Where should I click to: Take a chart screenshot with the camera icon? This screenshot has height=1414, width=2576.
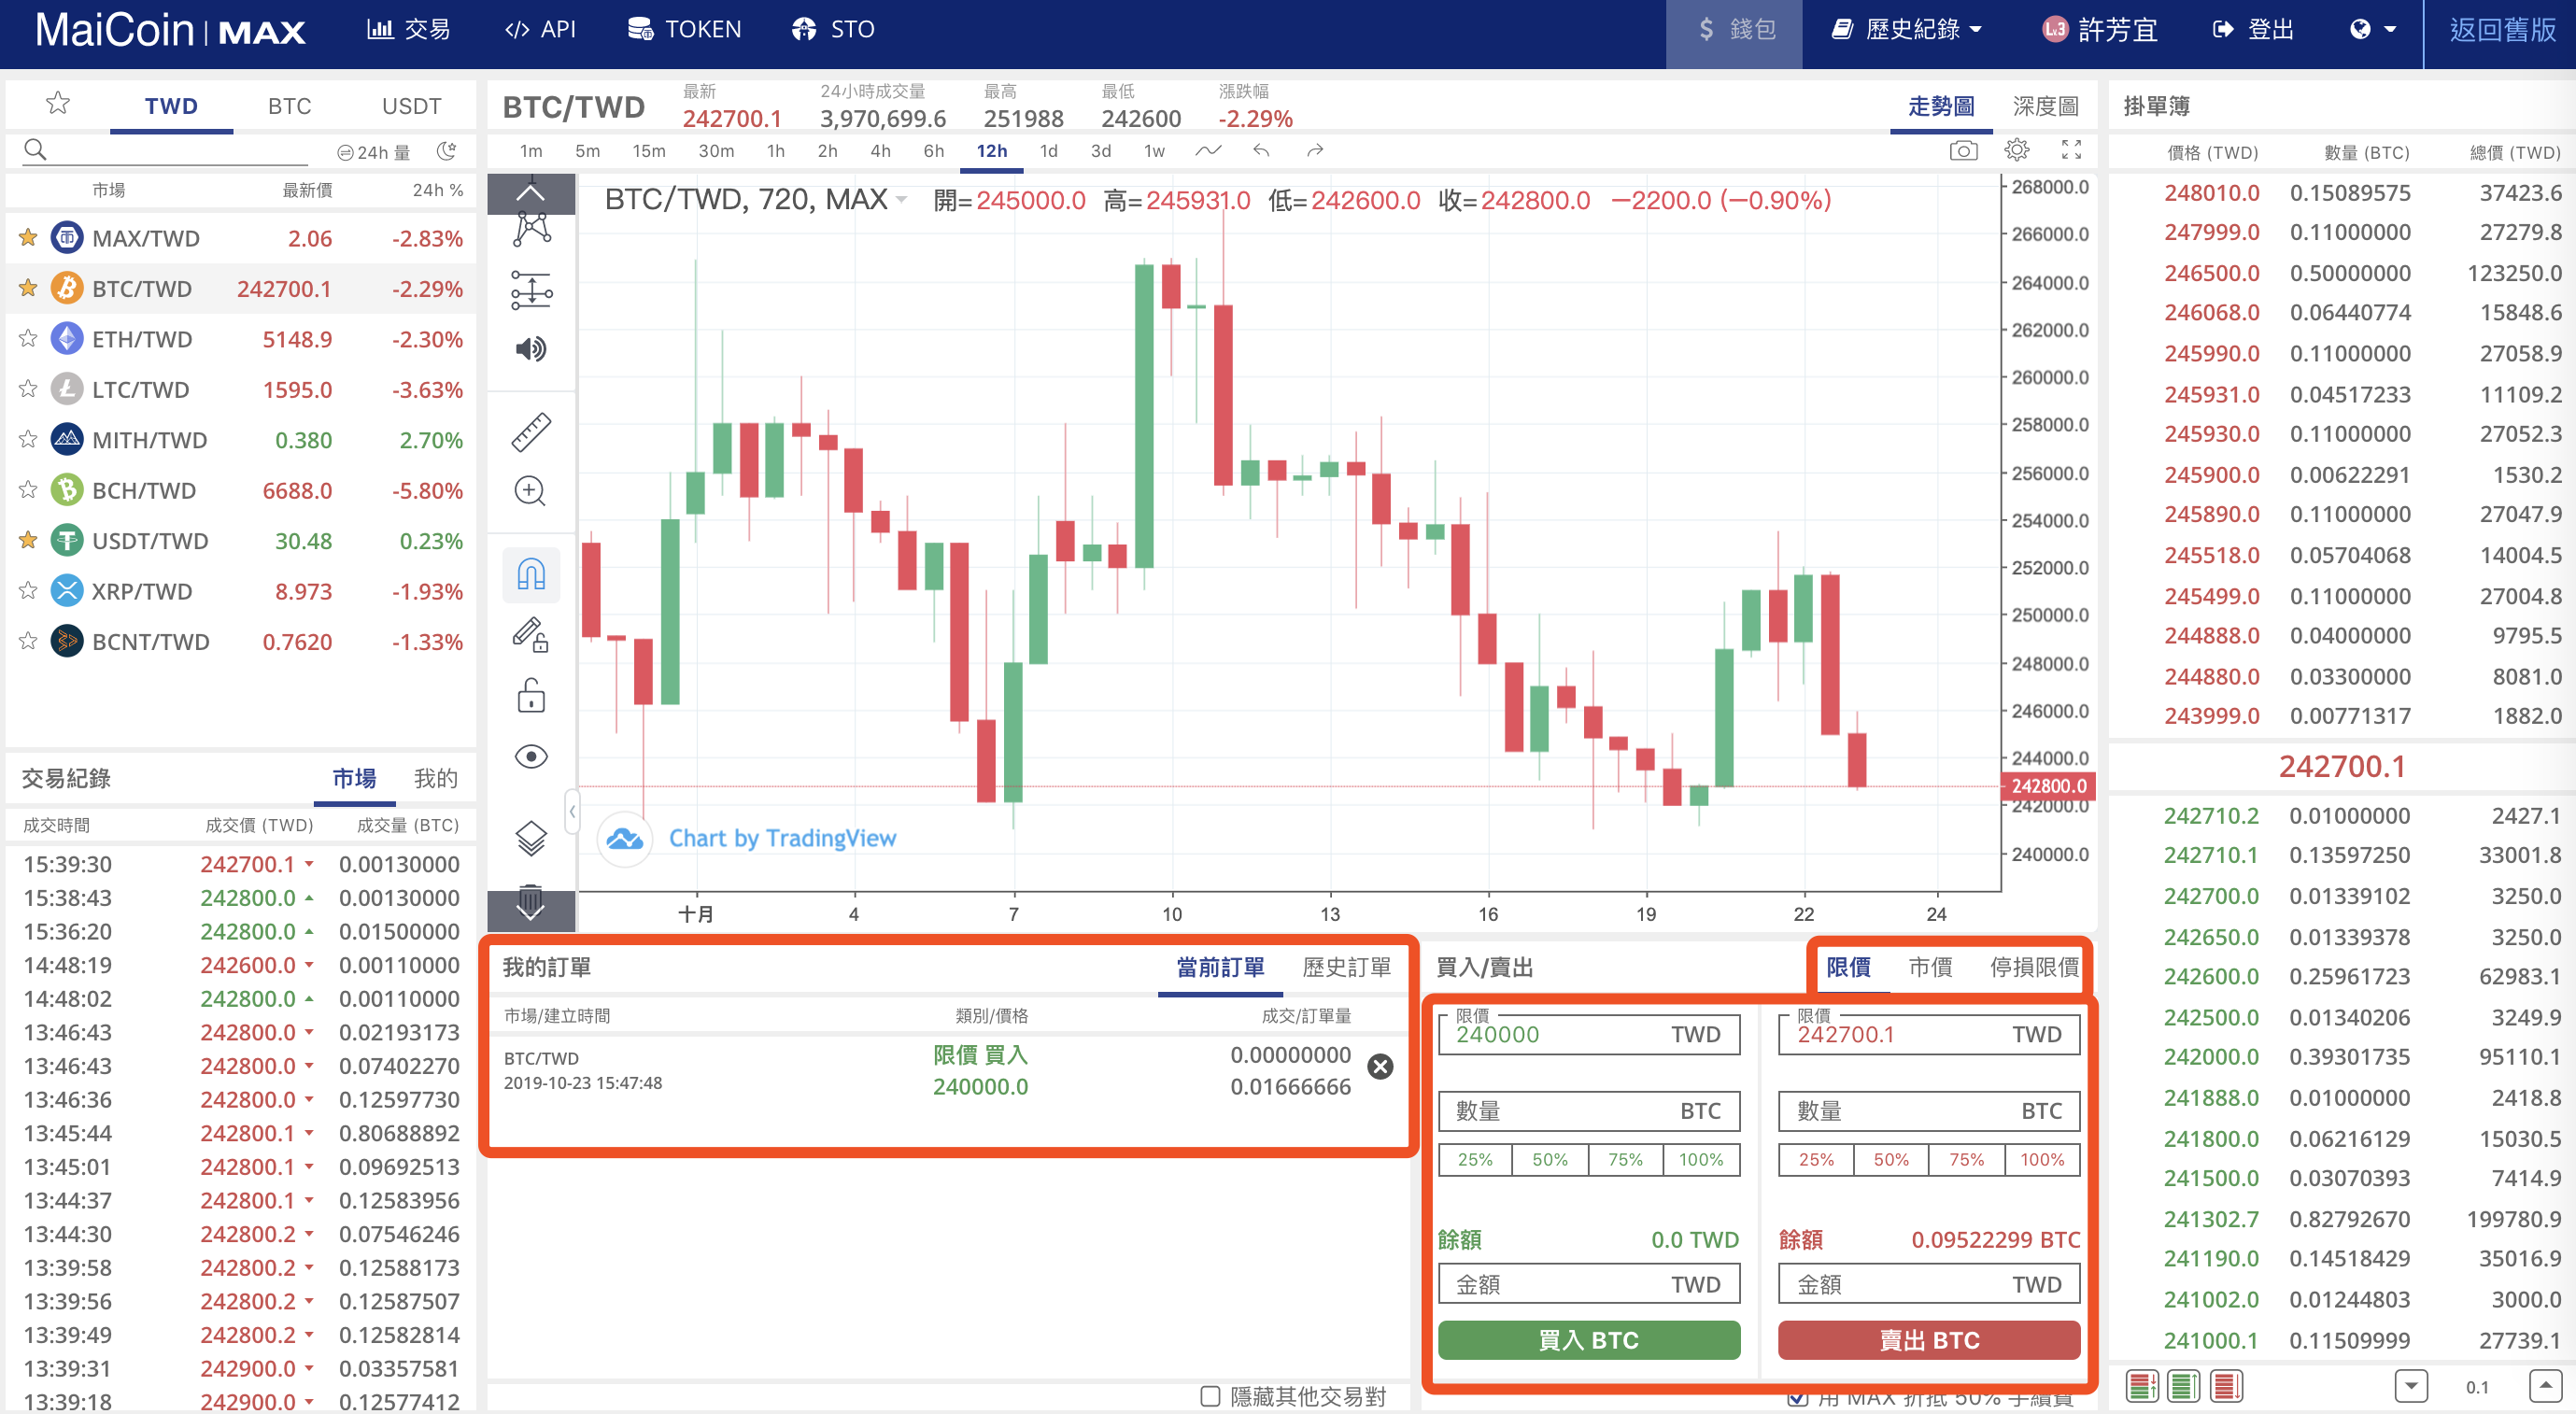pyautogui.click(x=1963, y=150)
